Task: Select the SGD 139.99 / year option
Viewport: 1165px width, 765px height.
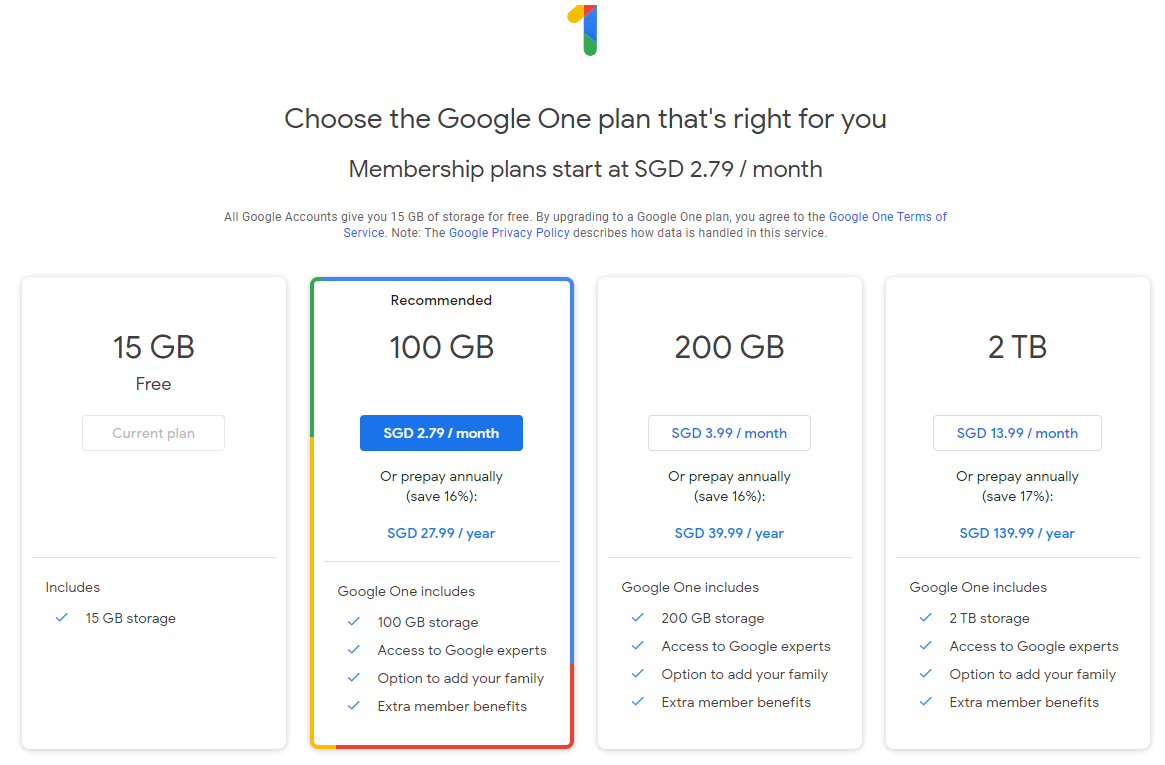Action: coord(1017,533)
